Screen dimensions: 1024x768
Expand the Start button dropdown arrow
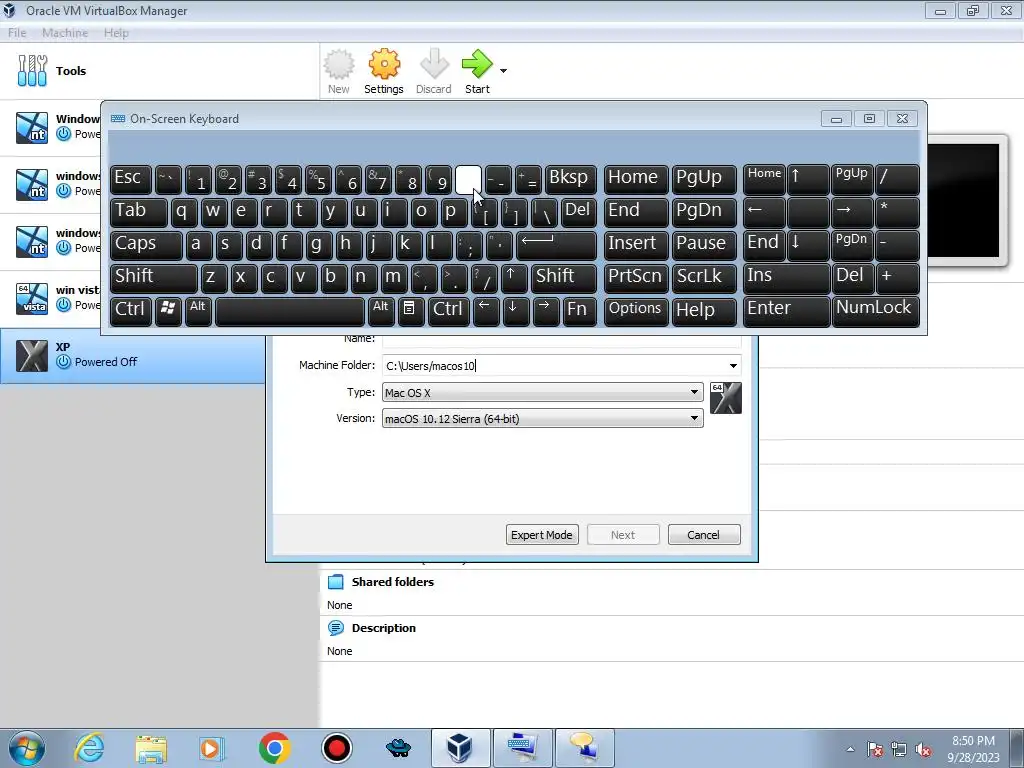[x=503, y=71]
